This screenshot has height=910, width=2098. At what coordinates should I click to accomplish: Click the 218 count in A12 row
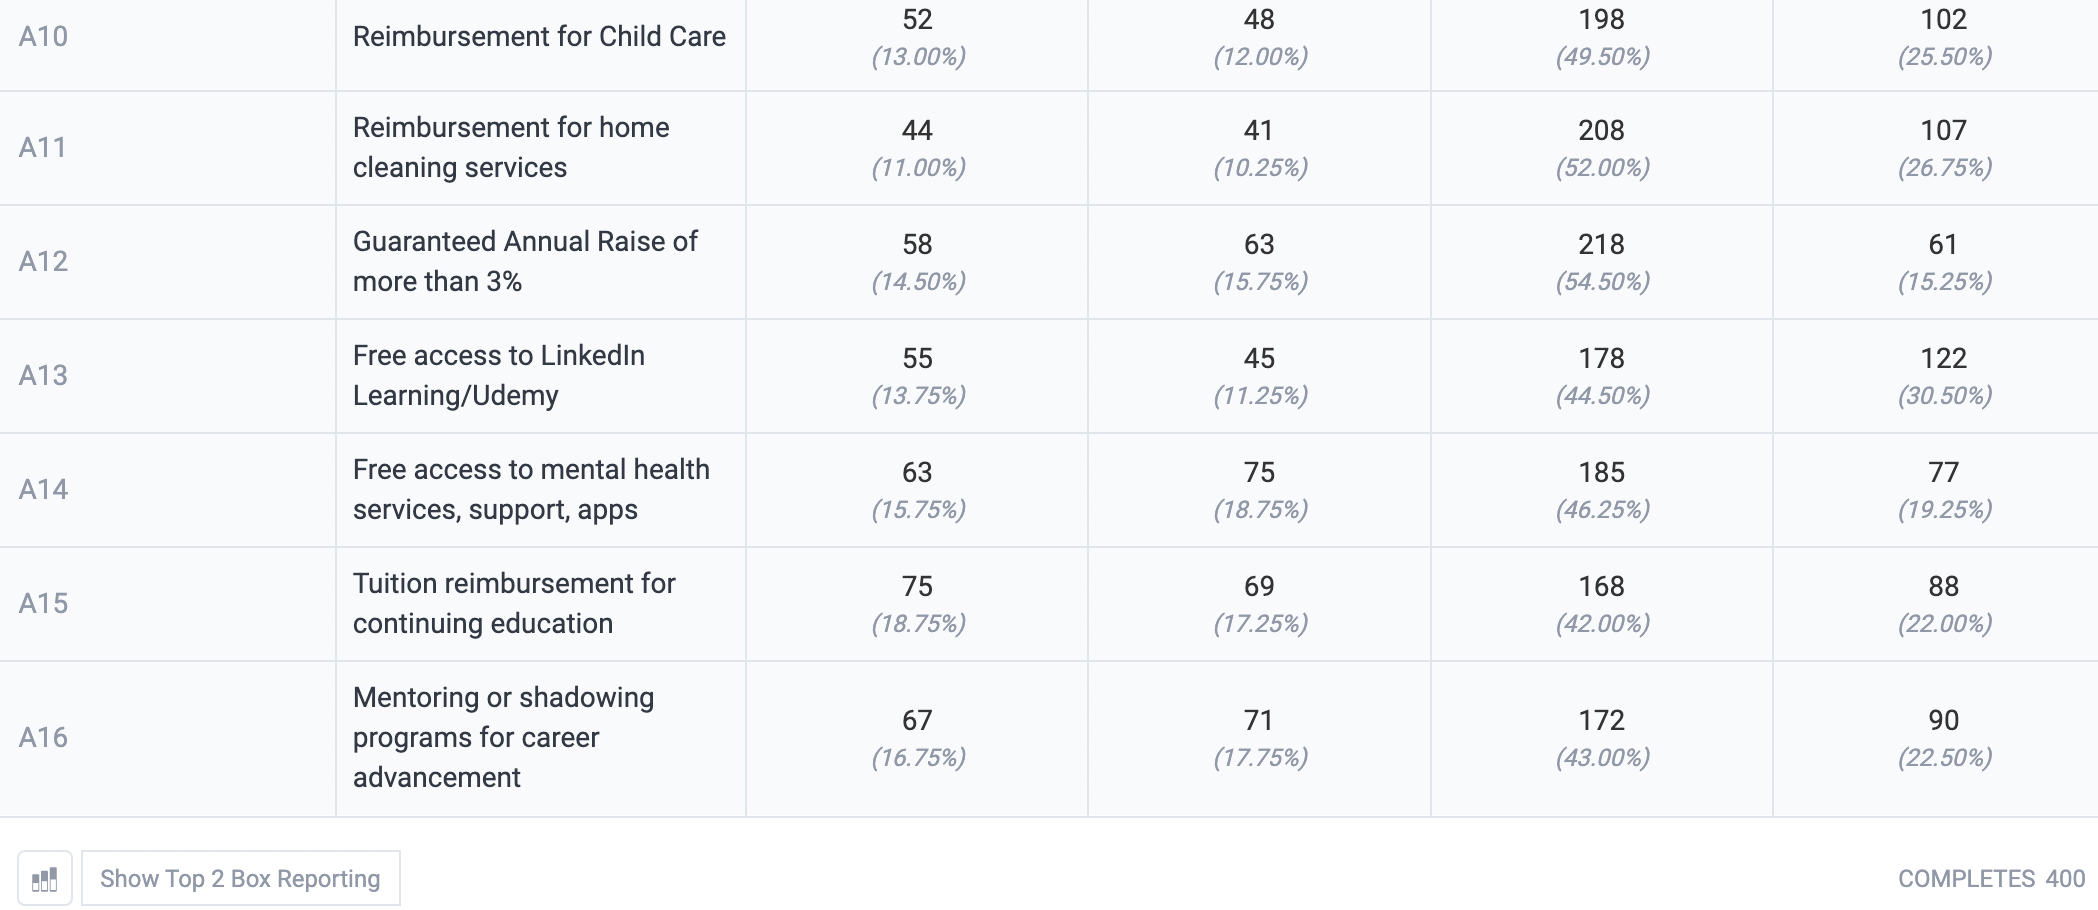point(1601,244)
